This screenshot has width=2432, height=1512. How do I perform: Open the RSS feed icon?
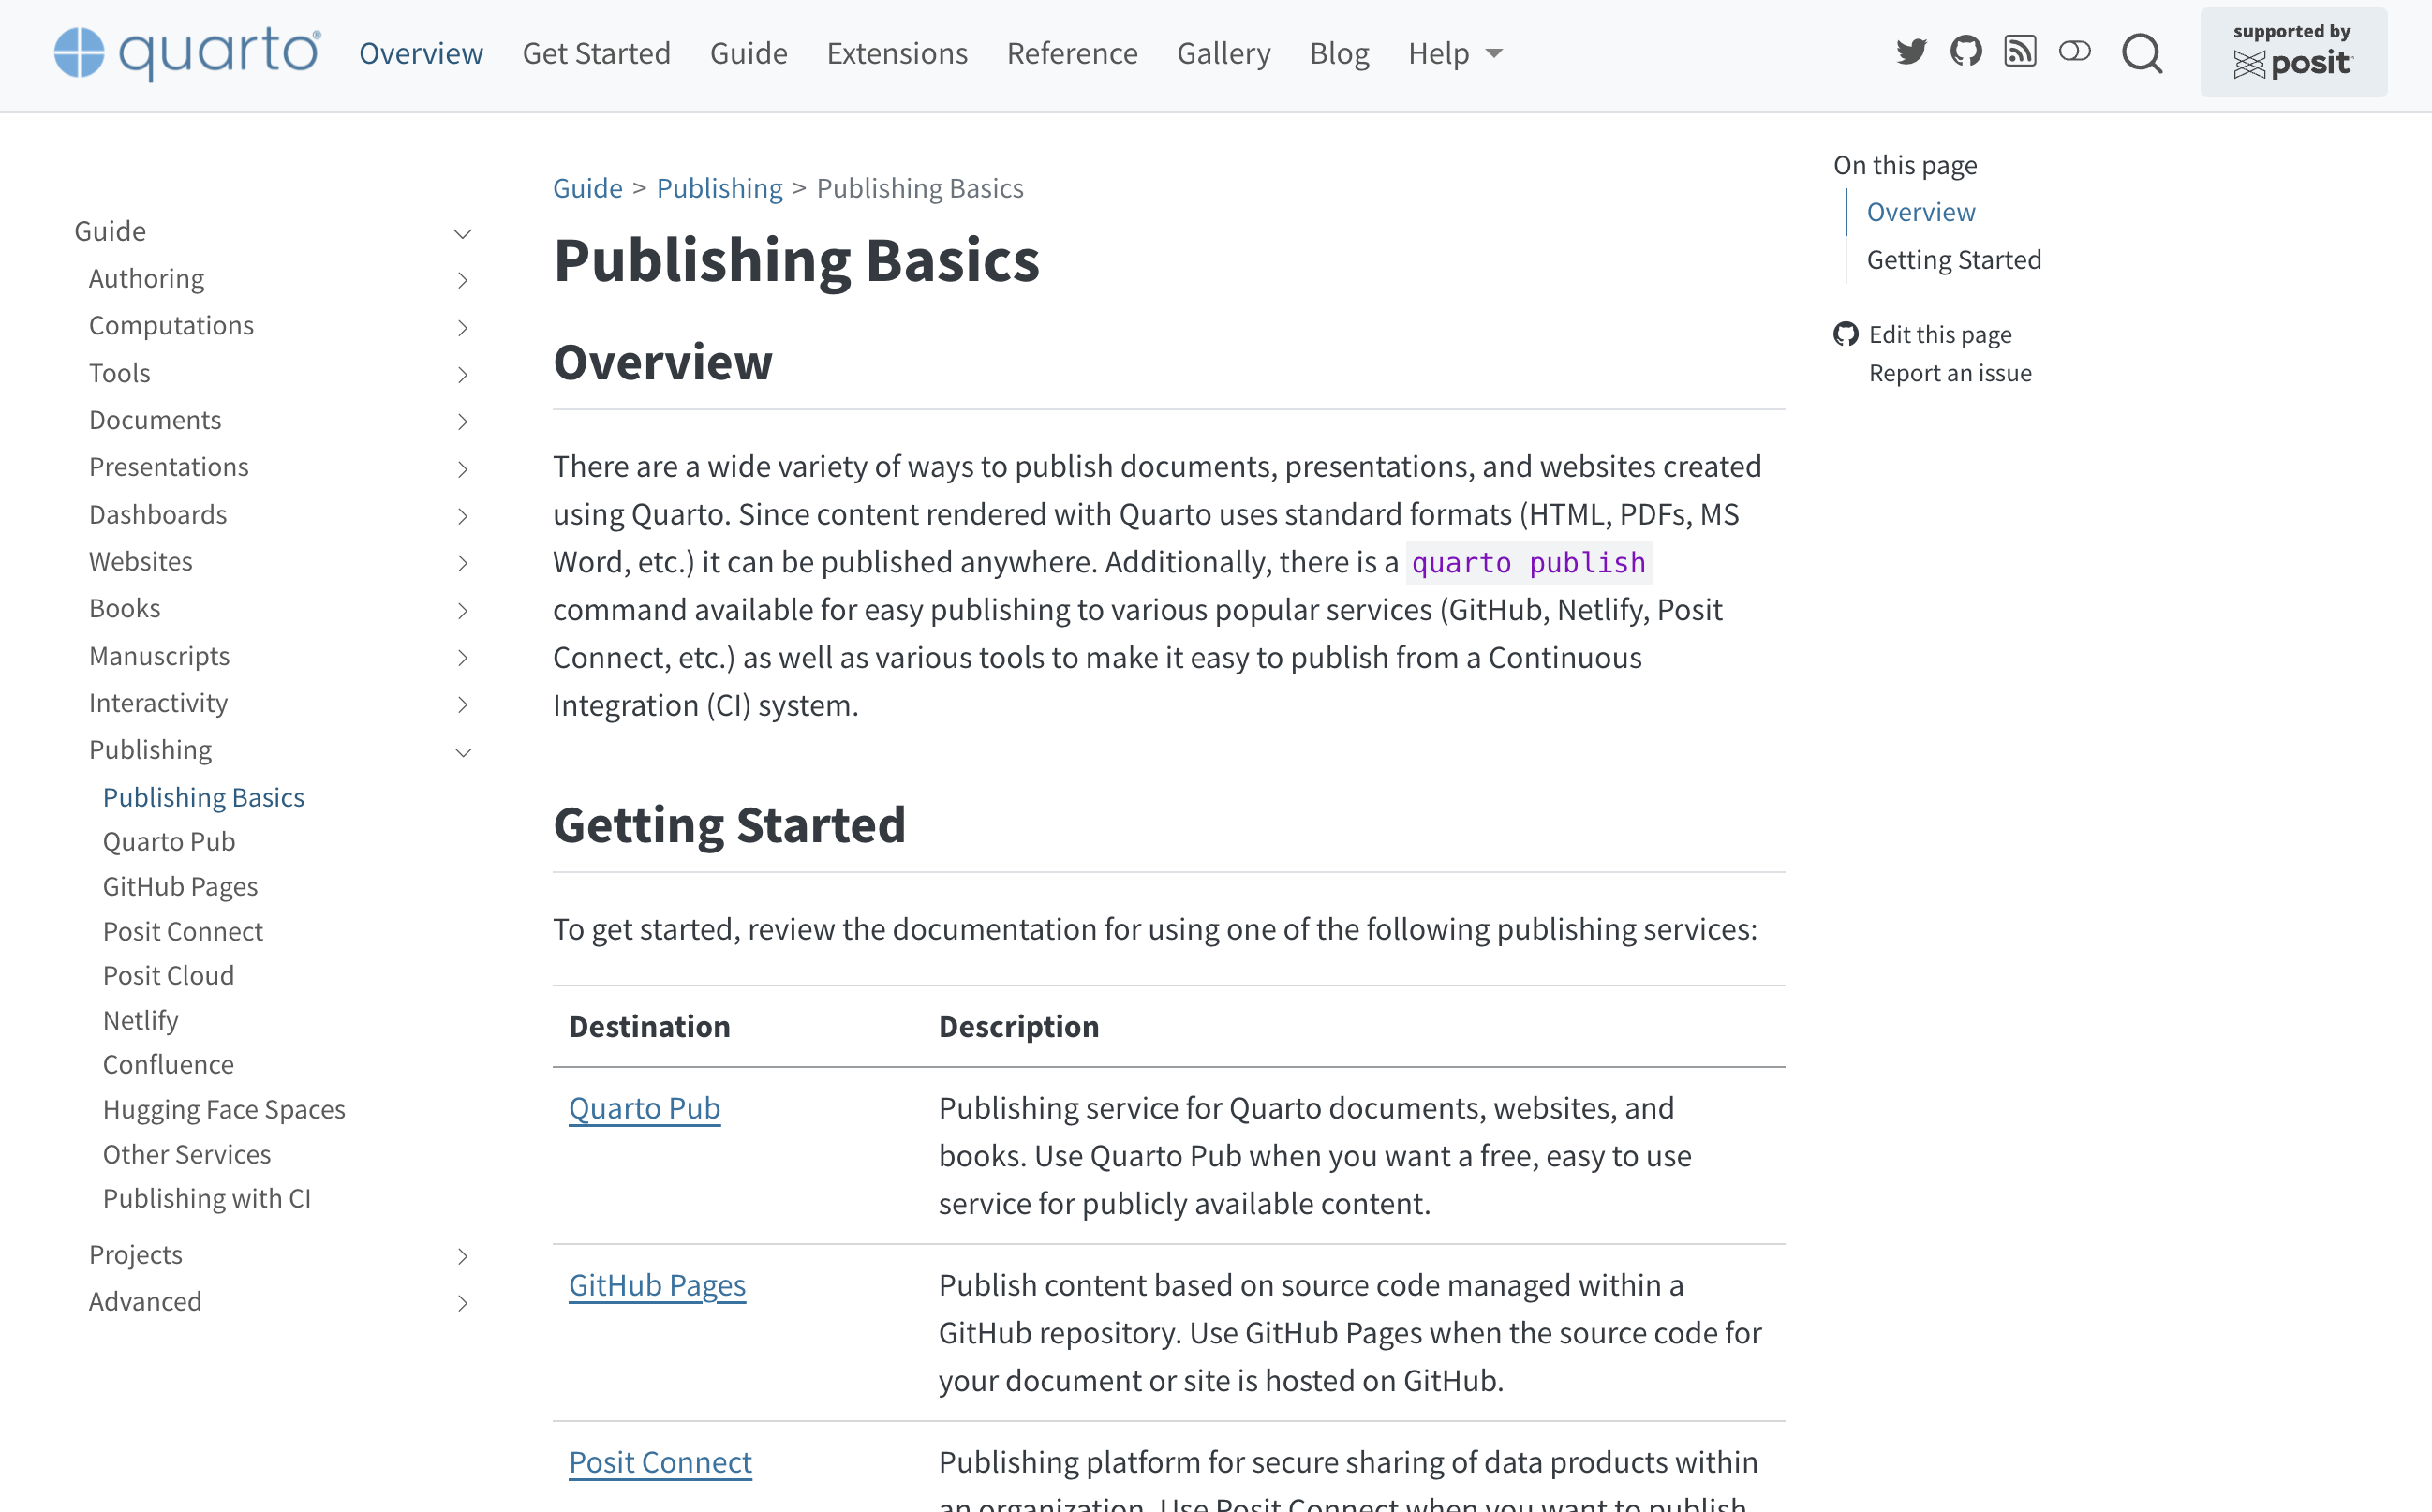point(2020,52)
